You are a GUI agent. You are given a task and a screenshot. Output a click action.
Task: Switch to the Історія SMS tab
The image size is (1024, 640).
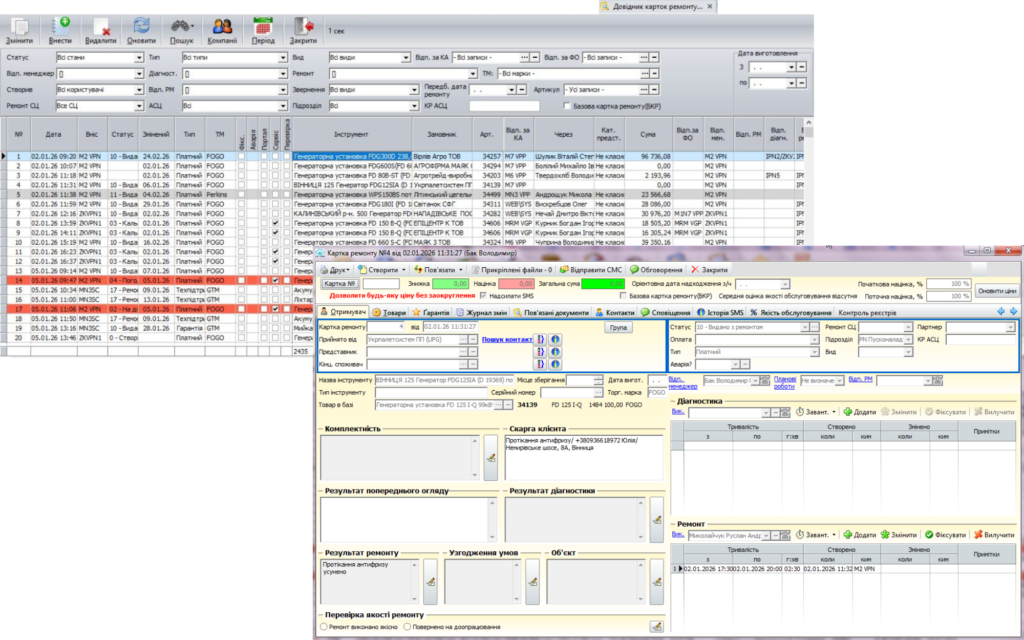(x=720, y=313)
